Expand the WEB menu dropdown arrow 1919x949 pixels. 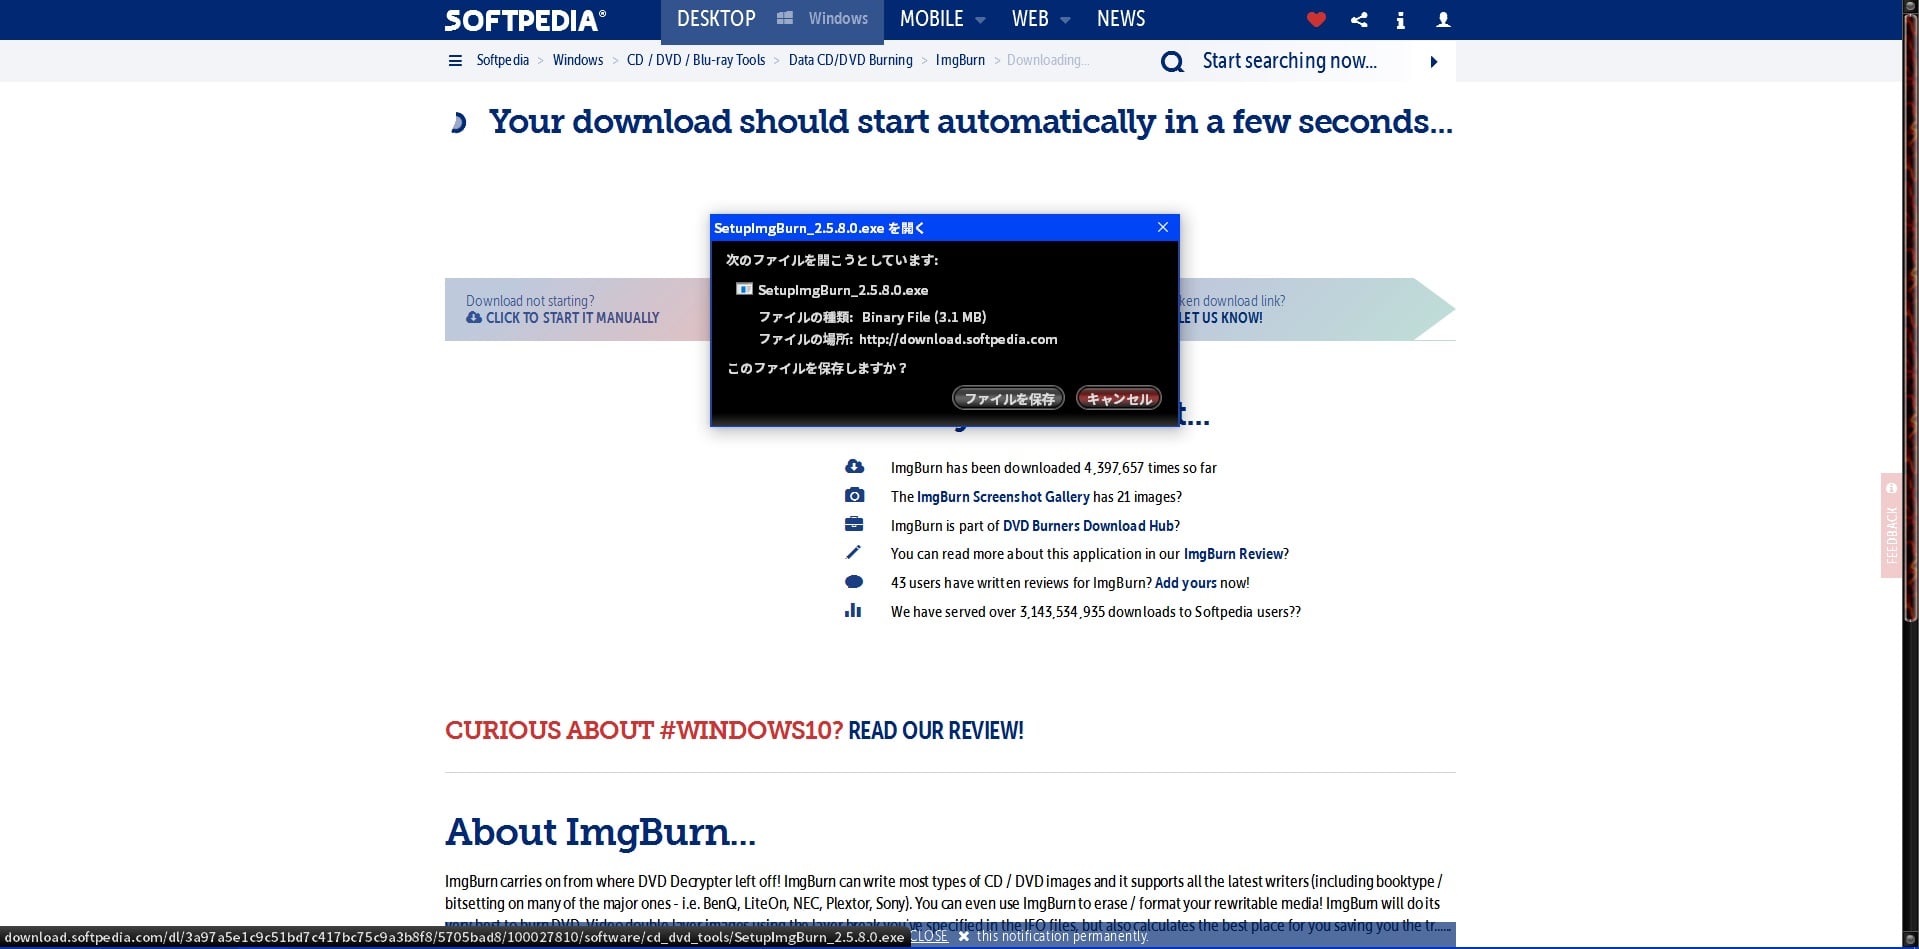point(1065,20)
